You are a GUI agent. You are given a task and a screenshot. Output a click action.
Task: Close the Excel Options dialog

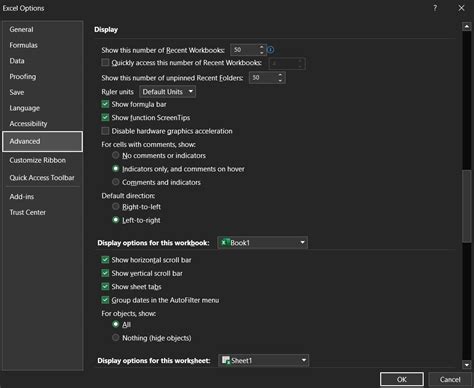coord(461,8)
